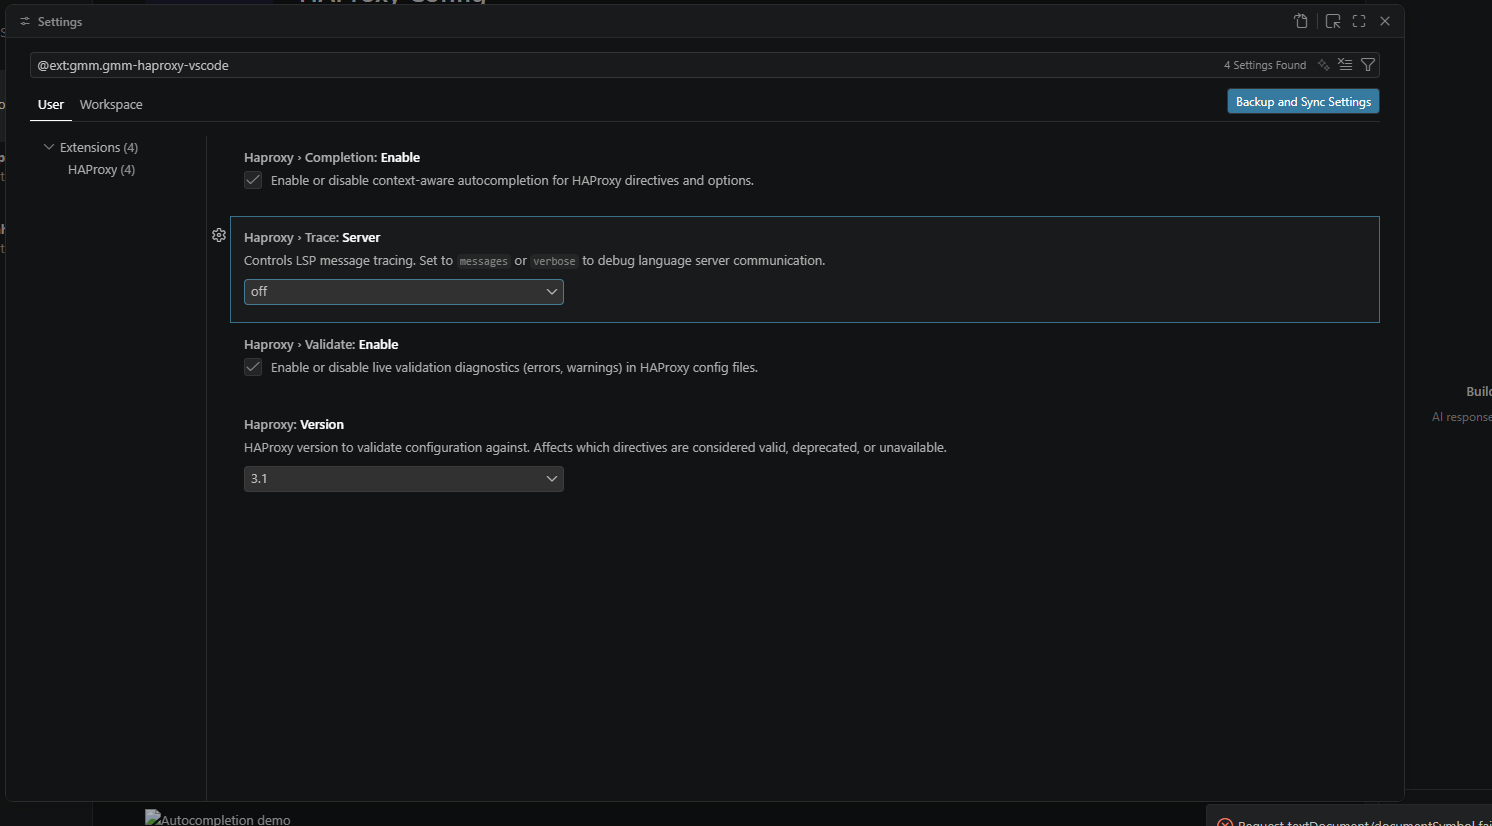Select HAProxy (4) in the sidebar tree
The height and width of the screenshot is (826, 1492).
click(101, 169)
